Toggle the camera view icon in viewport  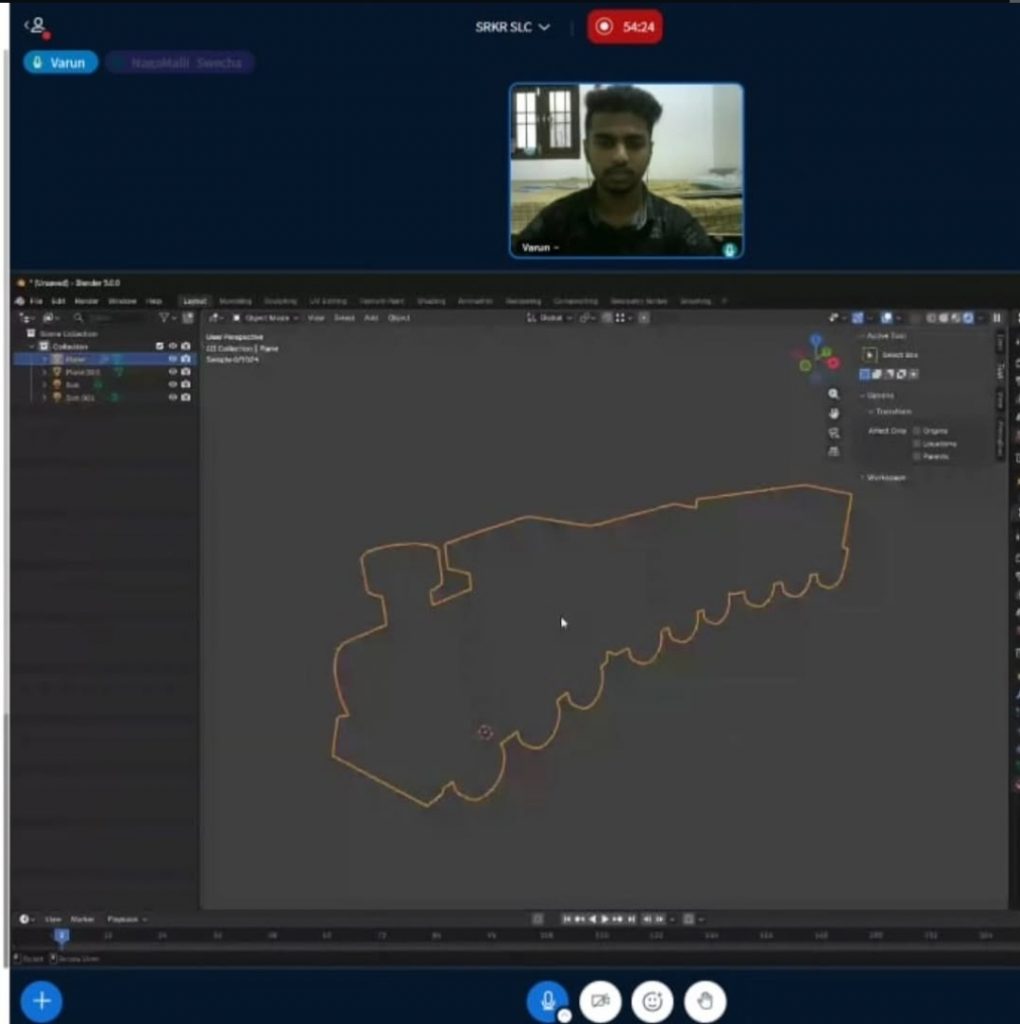pos(834,433)
